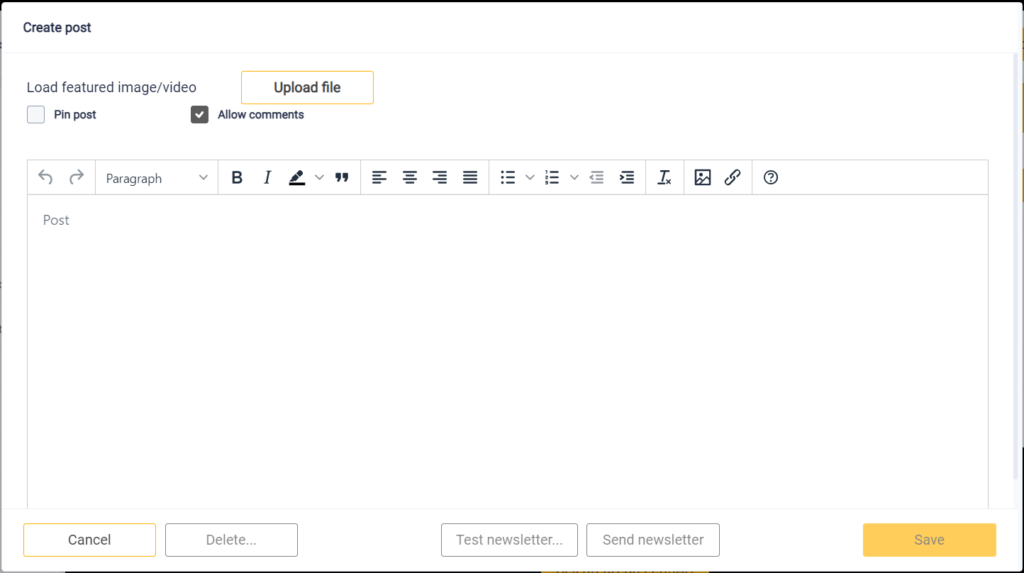The image size is (1024, 573).
Task: Uncheck Allow comments checkbox
Action: (x=199, y=114)
